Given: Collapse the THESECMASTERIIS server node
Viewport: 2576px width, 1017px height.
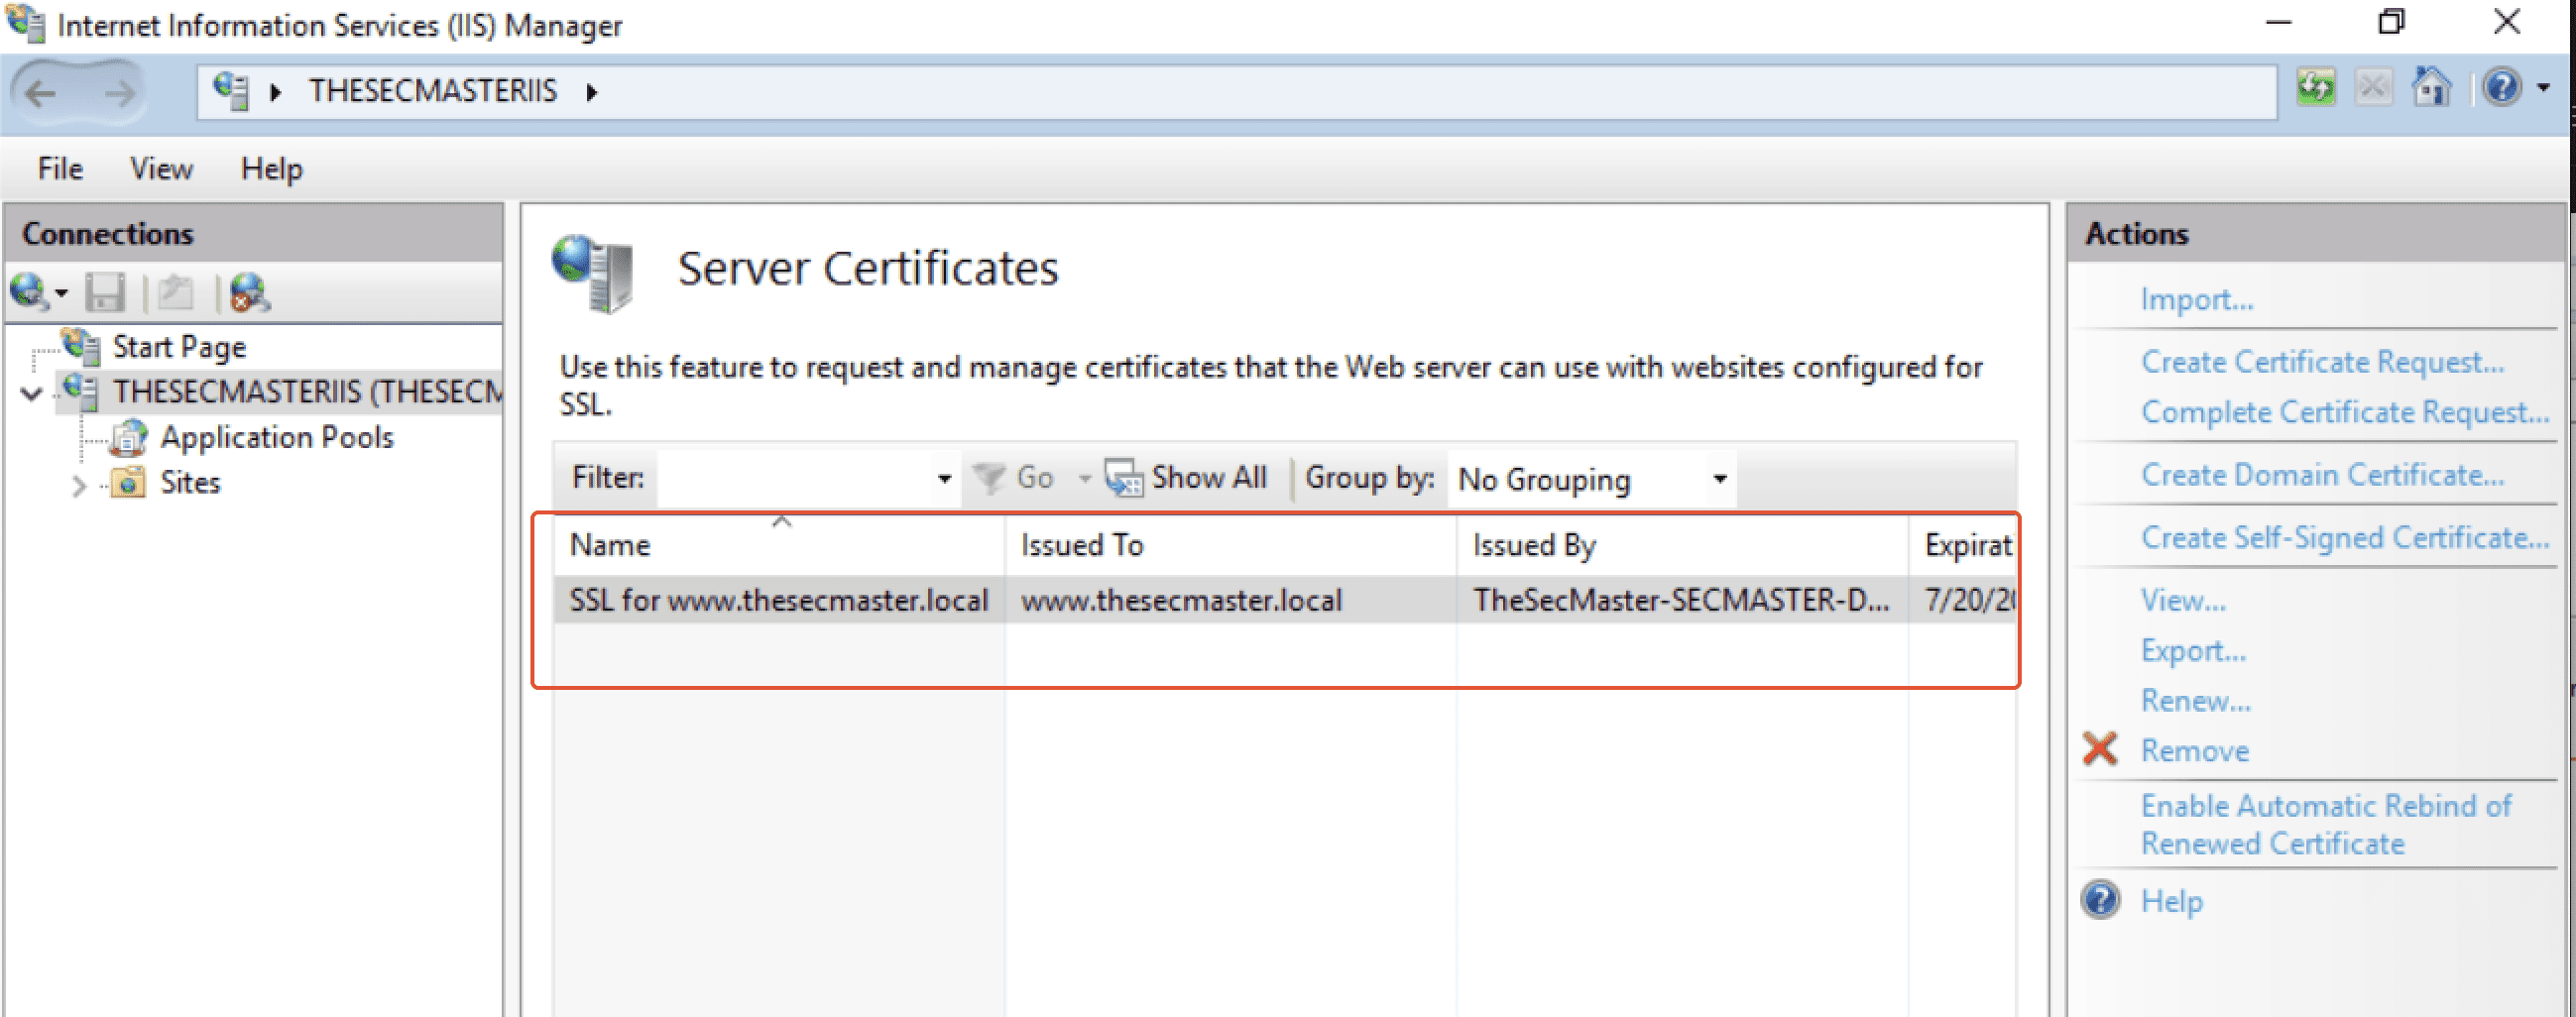Looking at the screenshot, I should [x=32, y=393].
